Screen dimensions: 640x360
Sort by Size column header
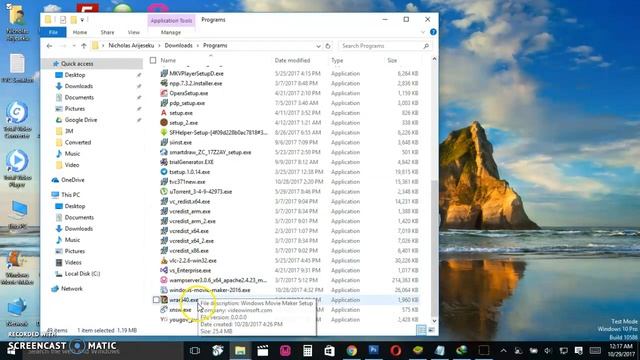392,60
